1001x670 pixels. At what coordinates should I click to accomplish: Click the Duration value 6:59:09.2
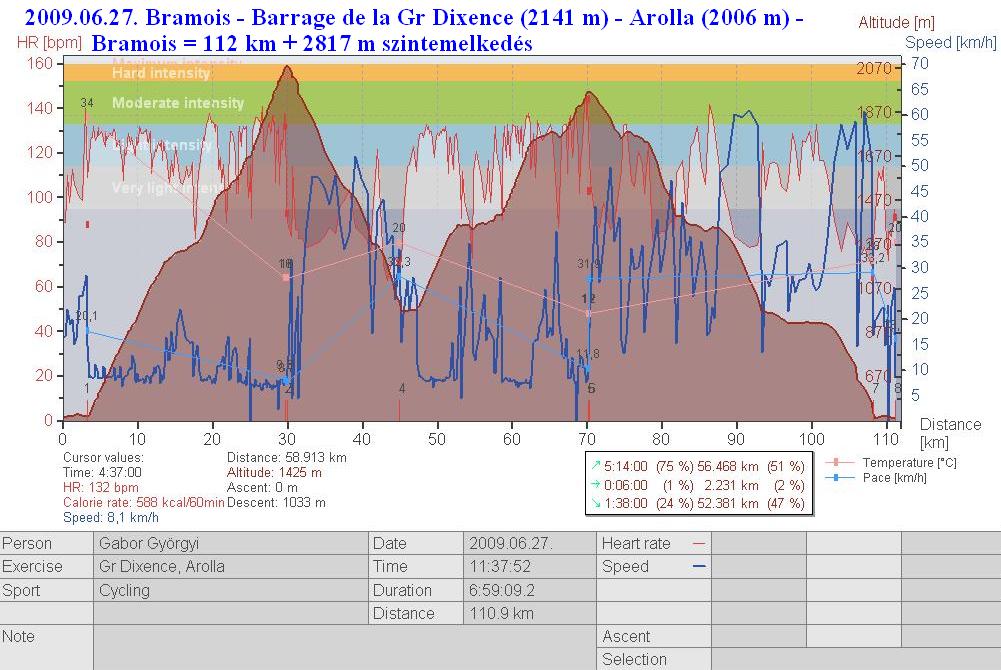pos(528,590)
